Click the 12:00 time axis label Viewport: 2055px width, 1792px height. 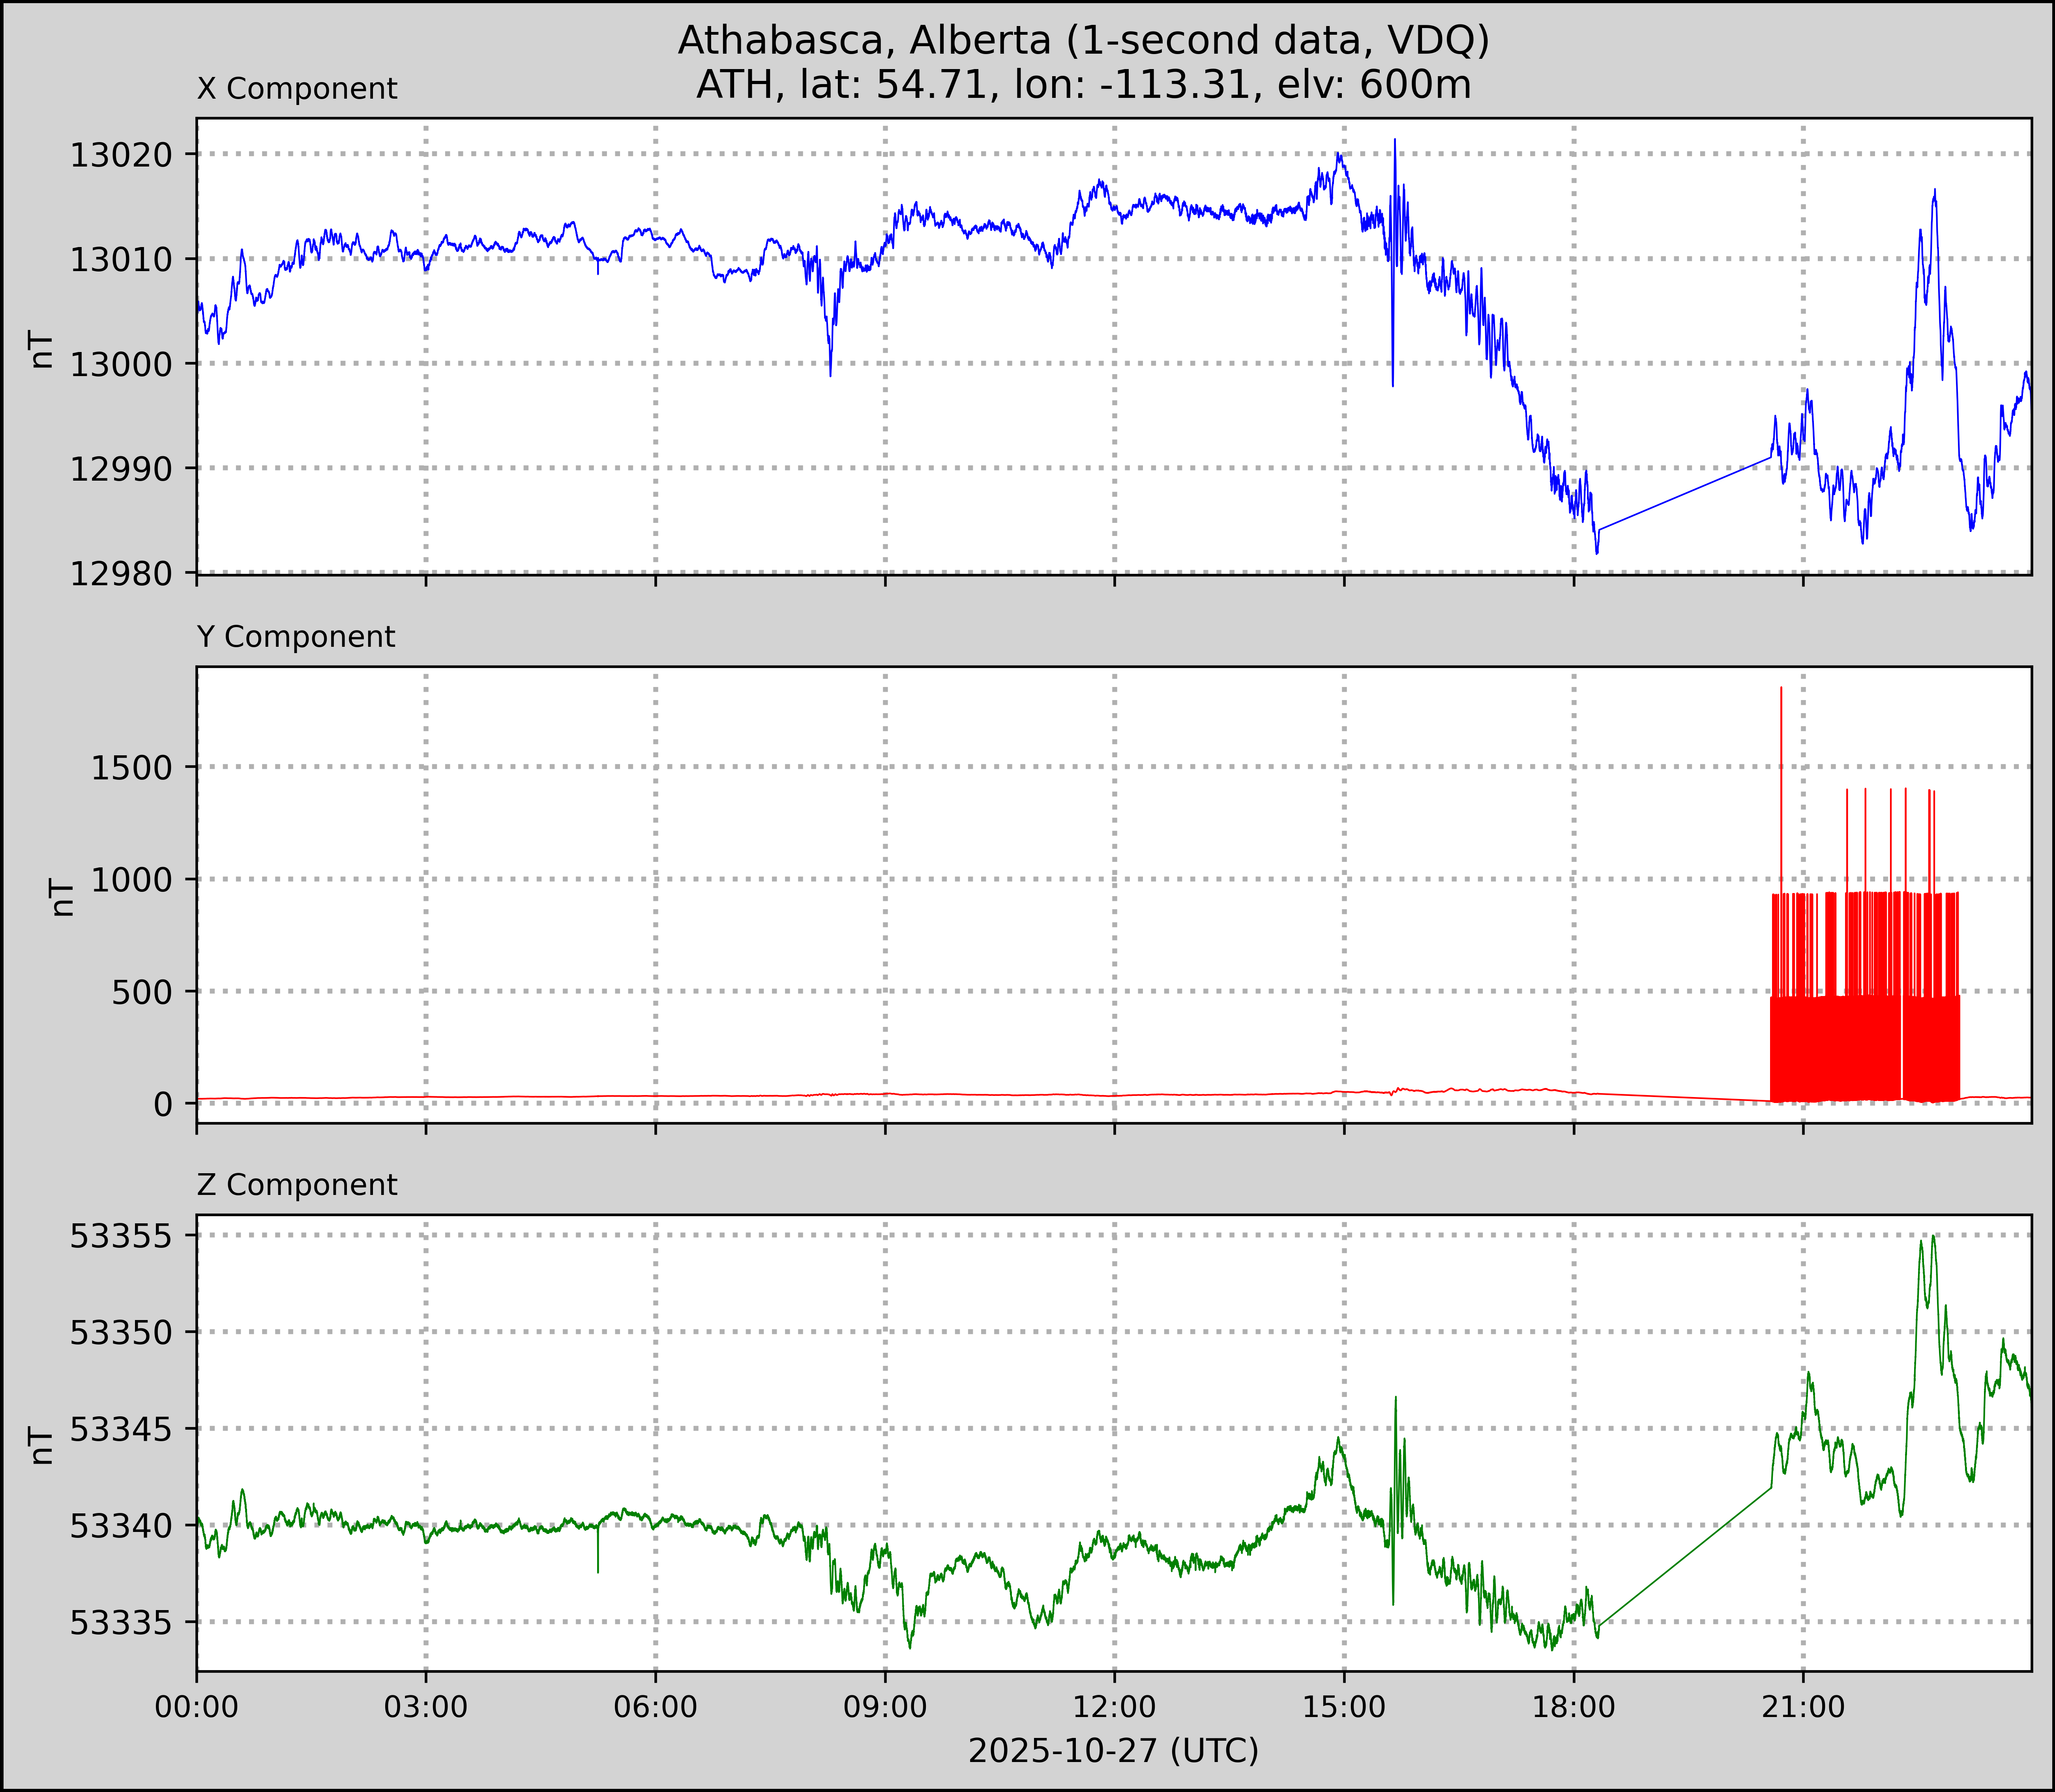pyautogui.click(x=1115, y=1707)
